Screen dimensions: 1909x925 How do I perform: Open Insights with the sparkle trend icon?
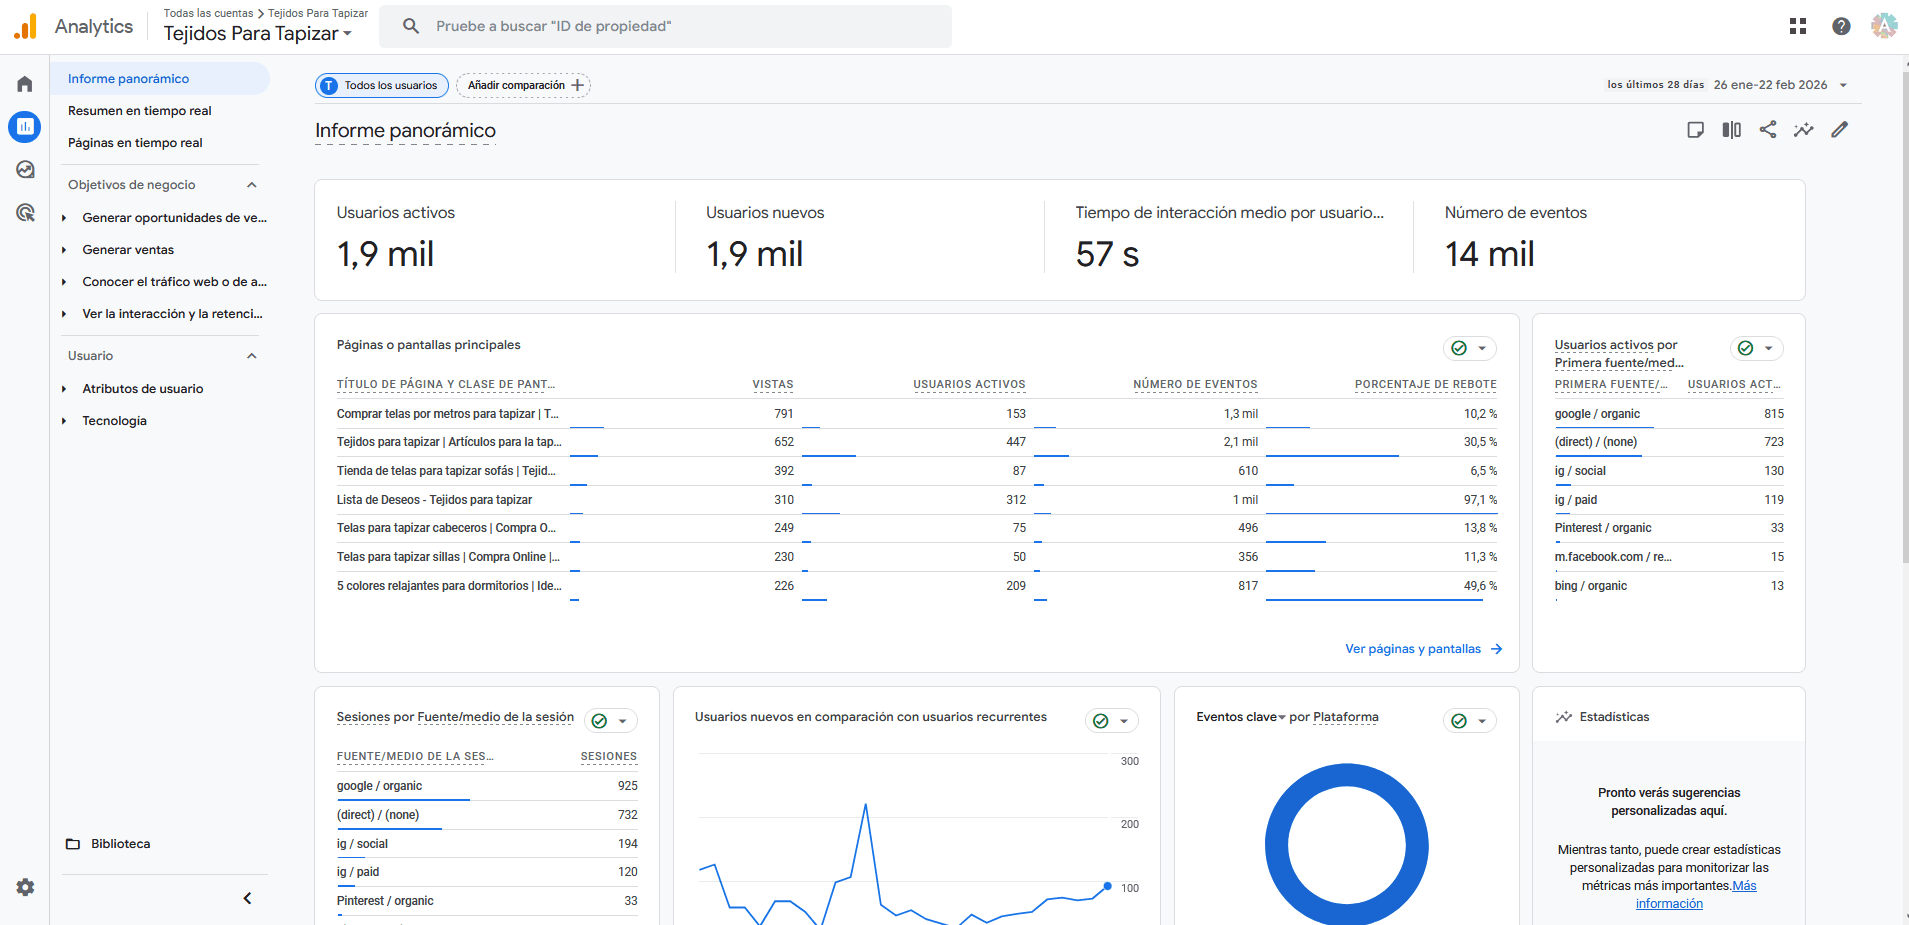(1804, 129)
